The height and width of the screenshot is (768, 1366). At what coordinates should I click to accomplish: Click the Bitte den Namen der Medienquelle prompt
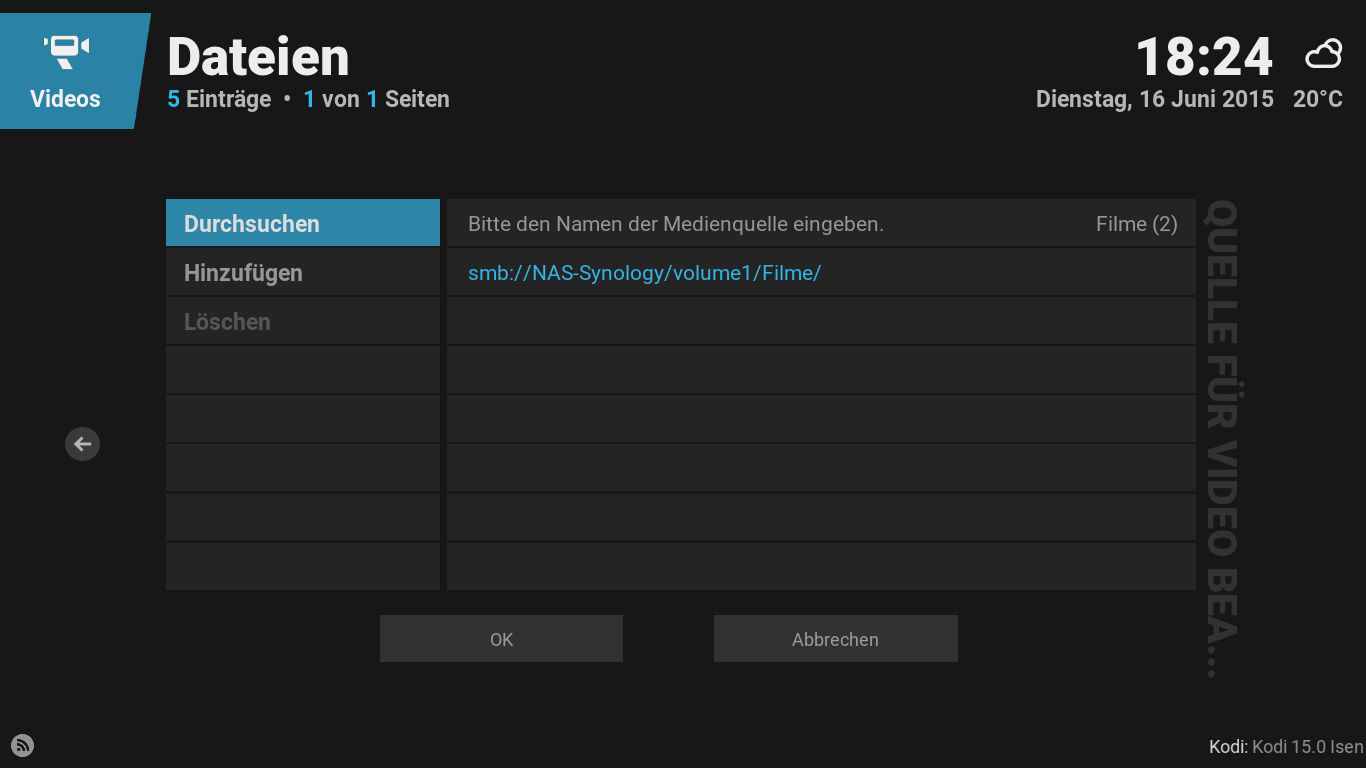(x=676, y=224)
